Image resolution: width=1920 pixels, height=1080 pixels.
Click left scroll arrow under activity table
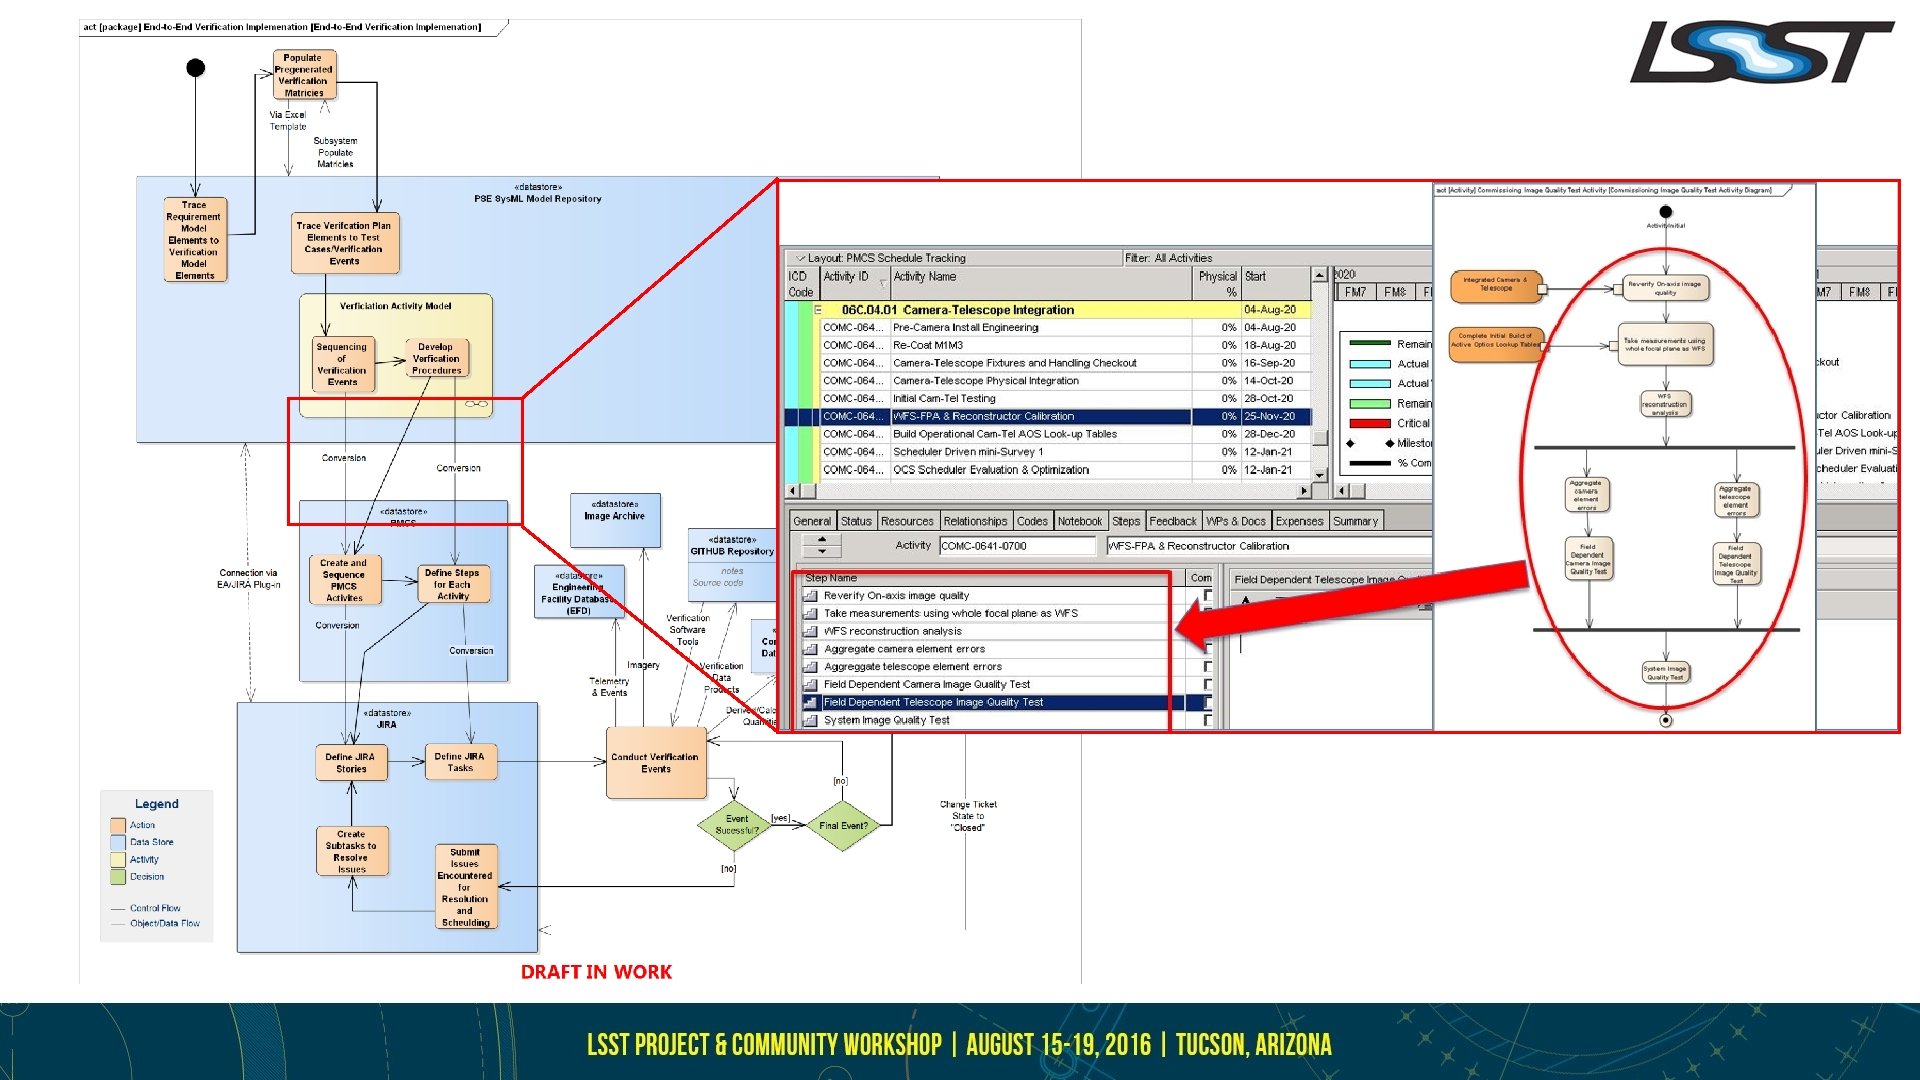coord(794,491)
